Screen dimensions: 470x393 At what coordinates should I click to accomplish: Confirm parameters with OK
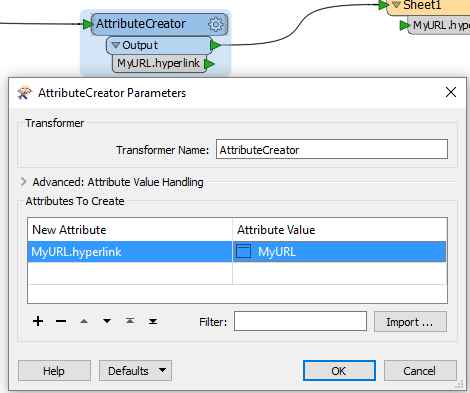point(339,370)
